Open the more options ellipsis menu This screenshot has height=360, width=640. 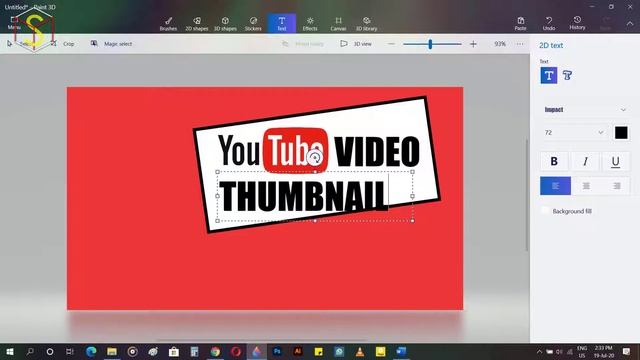pyautogui.click(x=520, y=44)
